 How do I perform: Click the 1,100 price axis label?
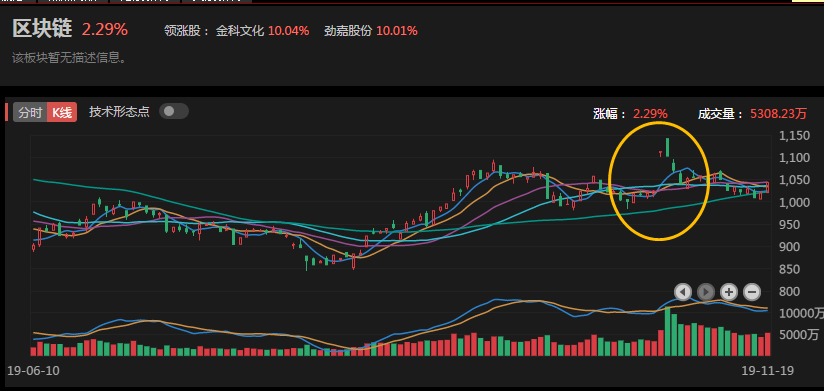point(794,158)
